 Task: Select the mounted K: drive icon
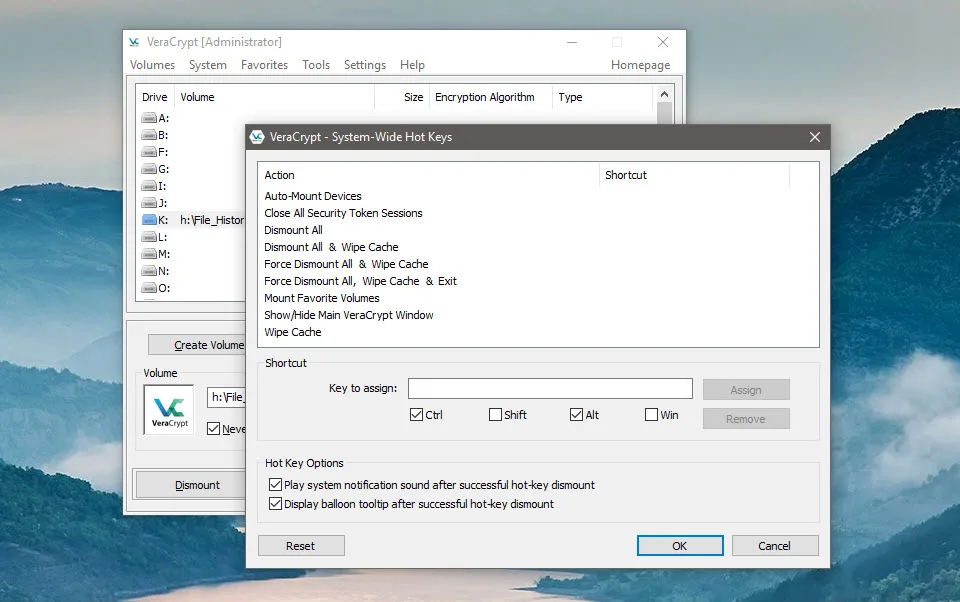149,220
